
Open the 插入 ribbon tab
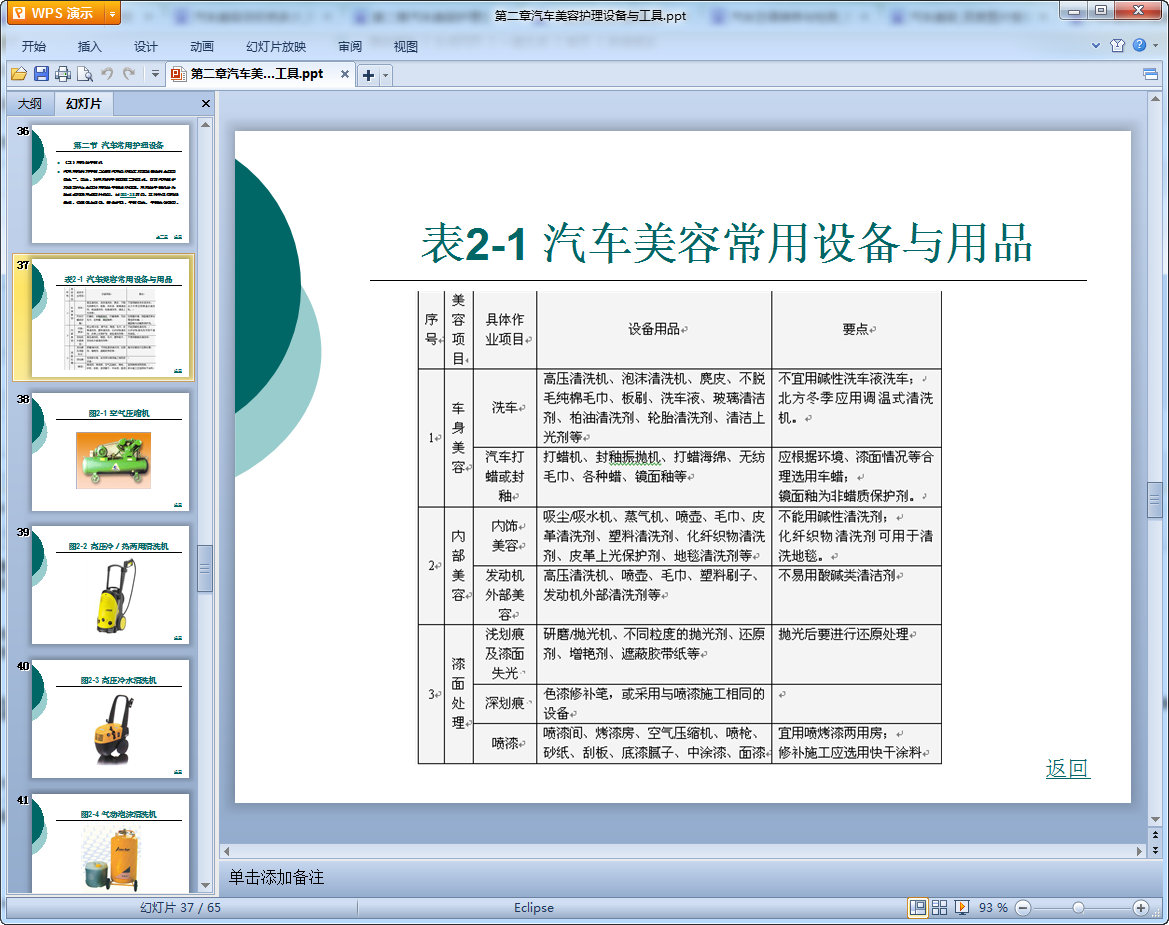[x=89, y=46]
